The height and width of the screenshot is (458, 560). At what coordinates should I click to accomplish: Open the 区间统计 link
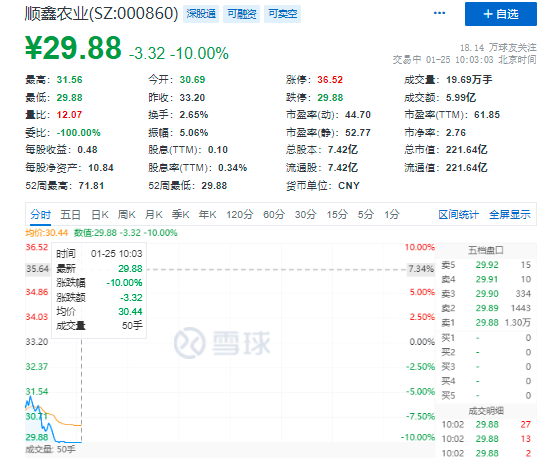tap(458, 214)
